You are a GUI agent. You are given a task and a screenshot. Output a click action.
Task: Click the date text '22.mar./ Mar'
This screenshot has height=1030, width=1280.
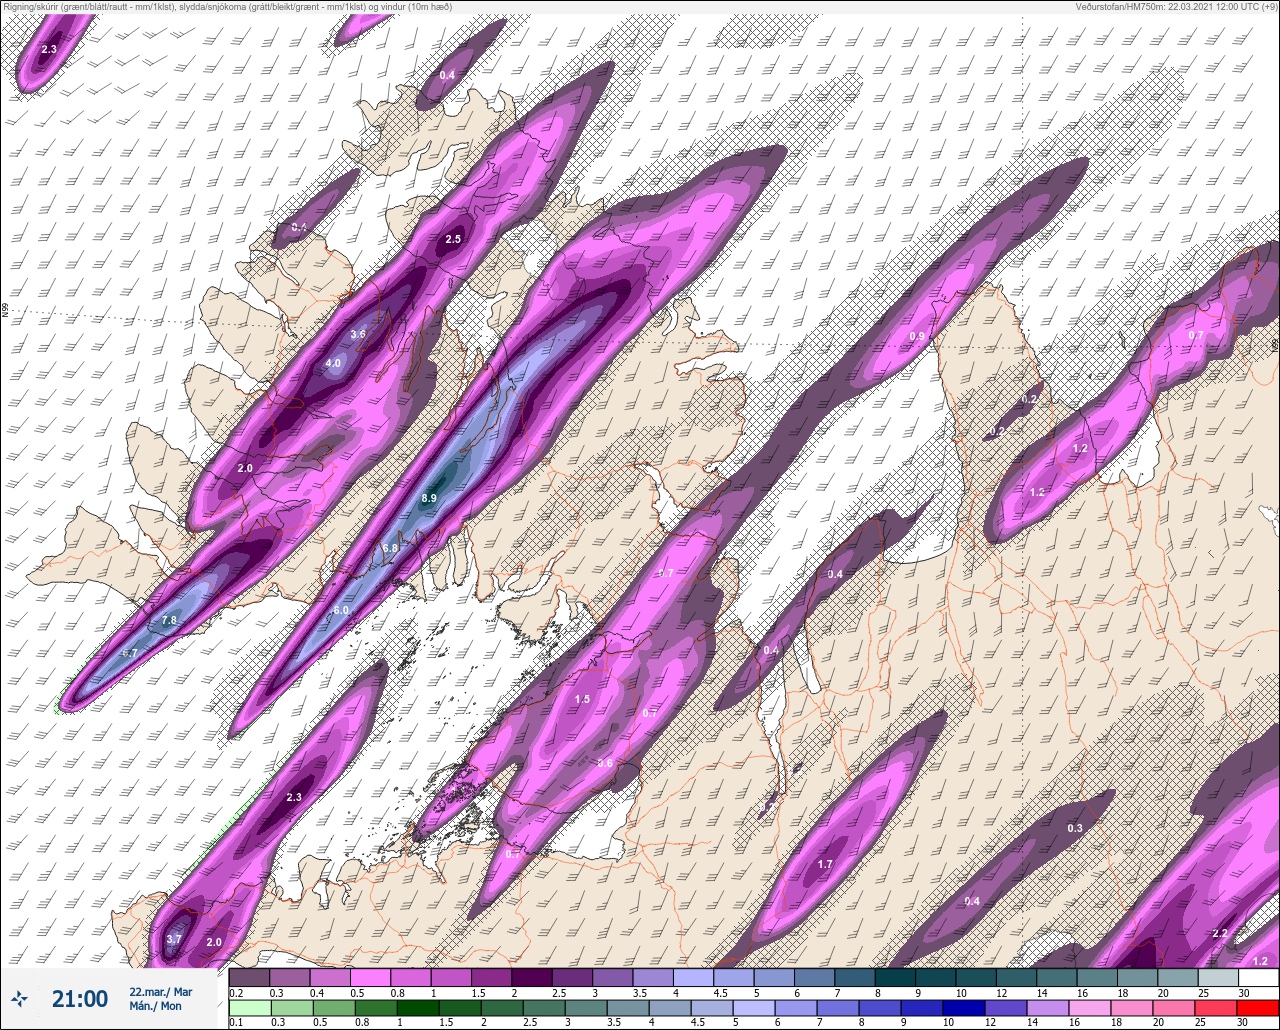[160, 992]
